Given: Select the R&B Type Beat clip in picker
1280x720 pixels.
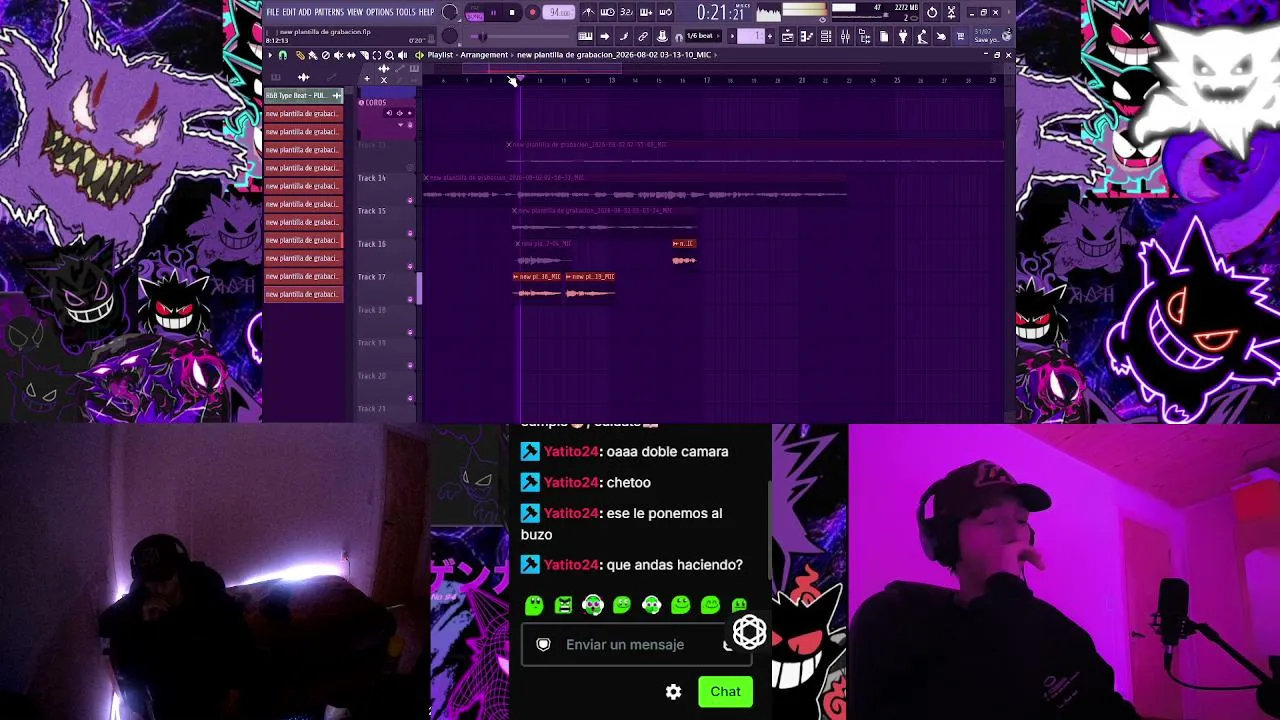Looking at the screenshot, I should [x=303, y=96].
